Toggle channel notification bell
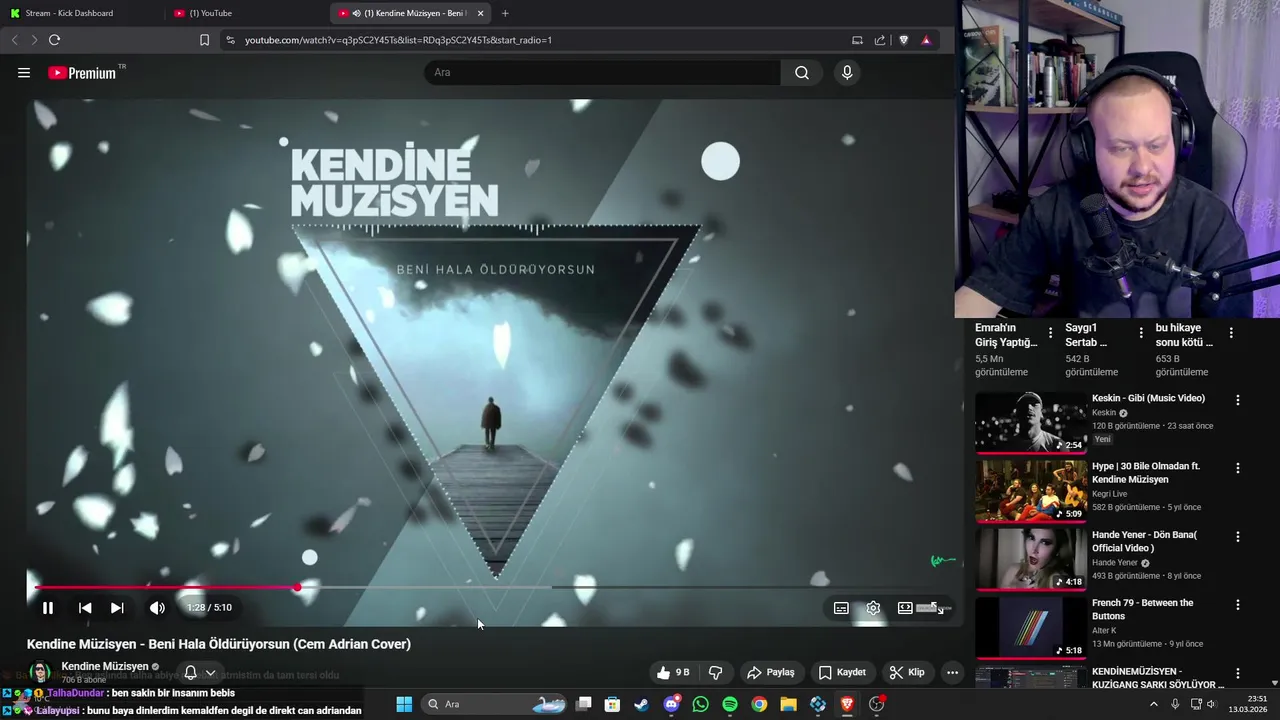Image resolution: width=1280 pixels, height=720 pixels. 190,673
